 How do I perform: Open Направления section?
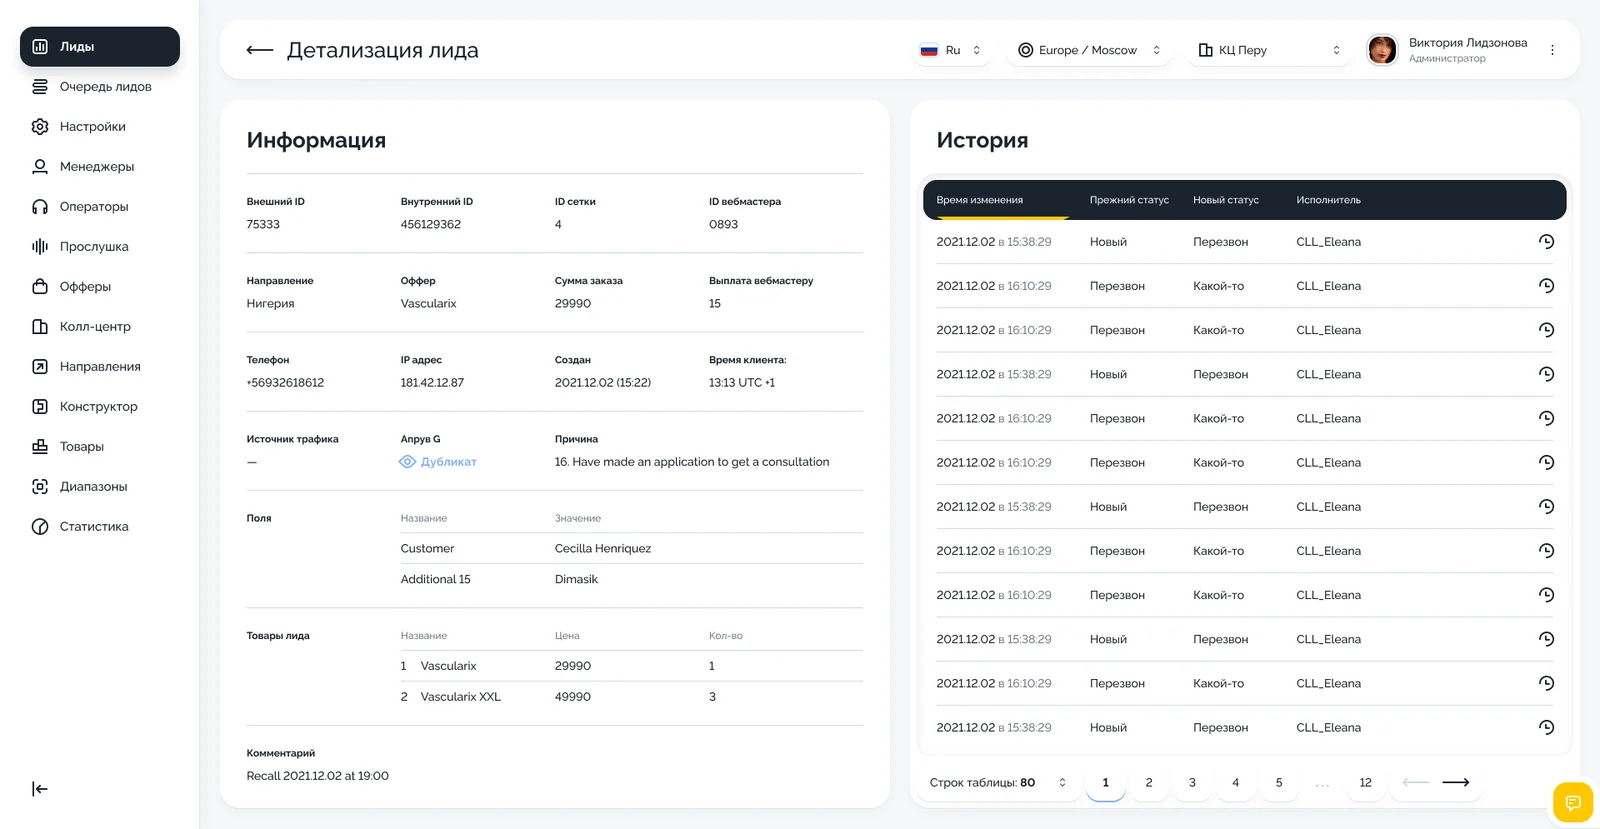tap(100, 367)
